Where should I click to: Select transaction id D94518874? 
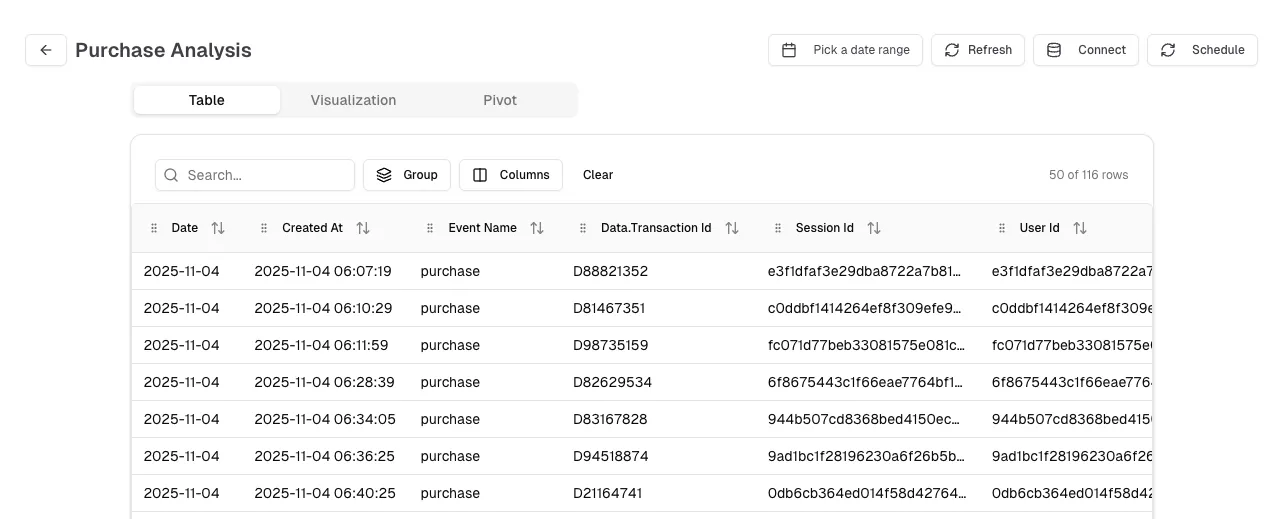610,456
